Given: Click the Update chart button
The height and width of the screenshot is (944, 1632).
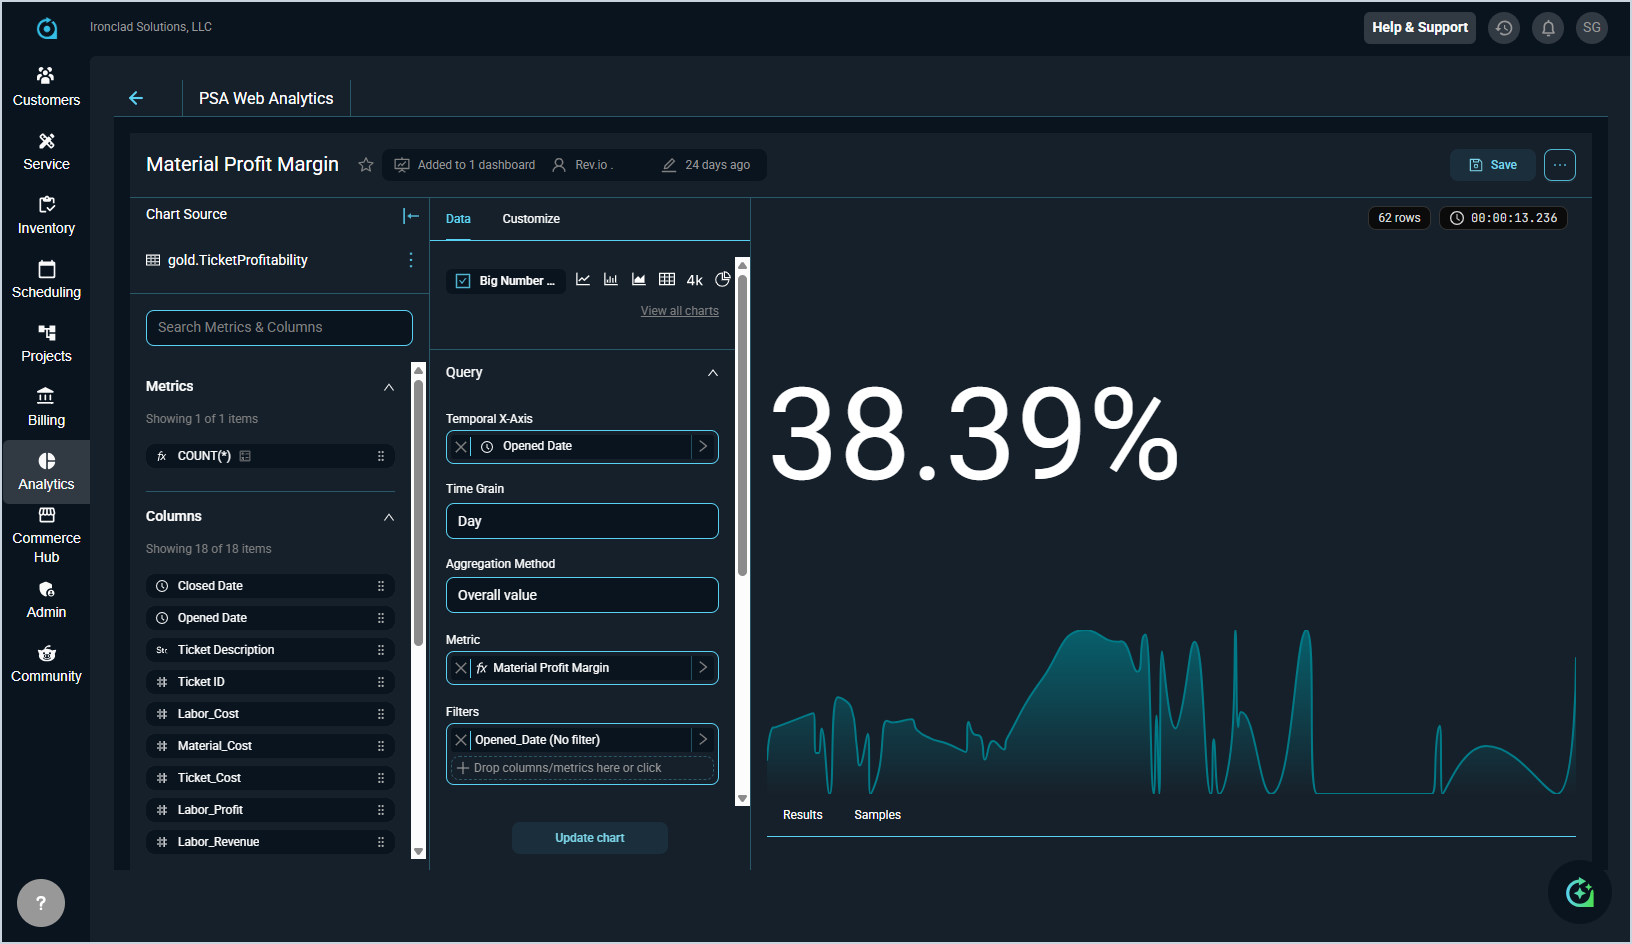Looking at the screenshot, I should point(589,838).
